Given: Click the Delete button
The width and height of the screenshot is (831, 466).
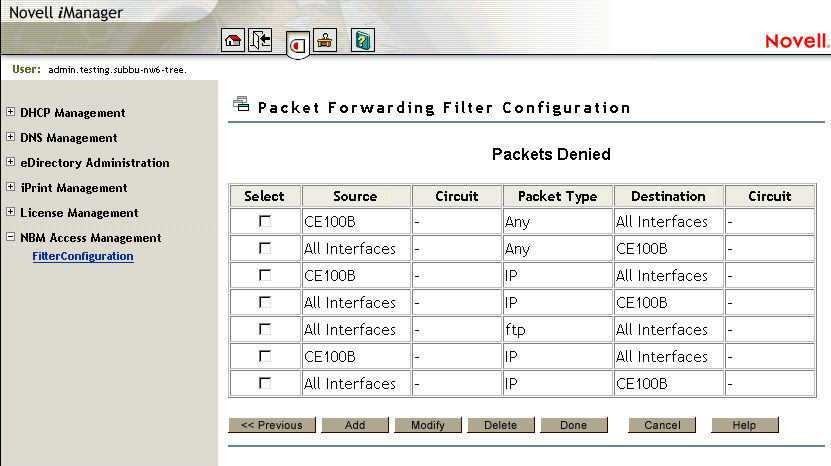Looking at the screenshot, I should click(x=501, y=425).
